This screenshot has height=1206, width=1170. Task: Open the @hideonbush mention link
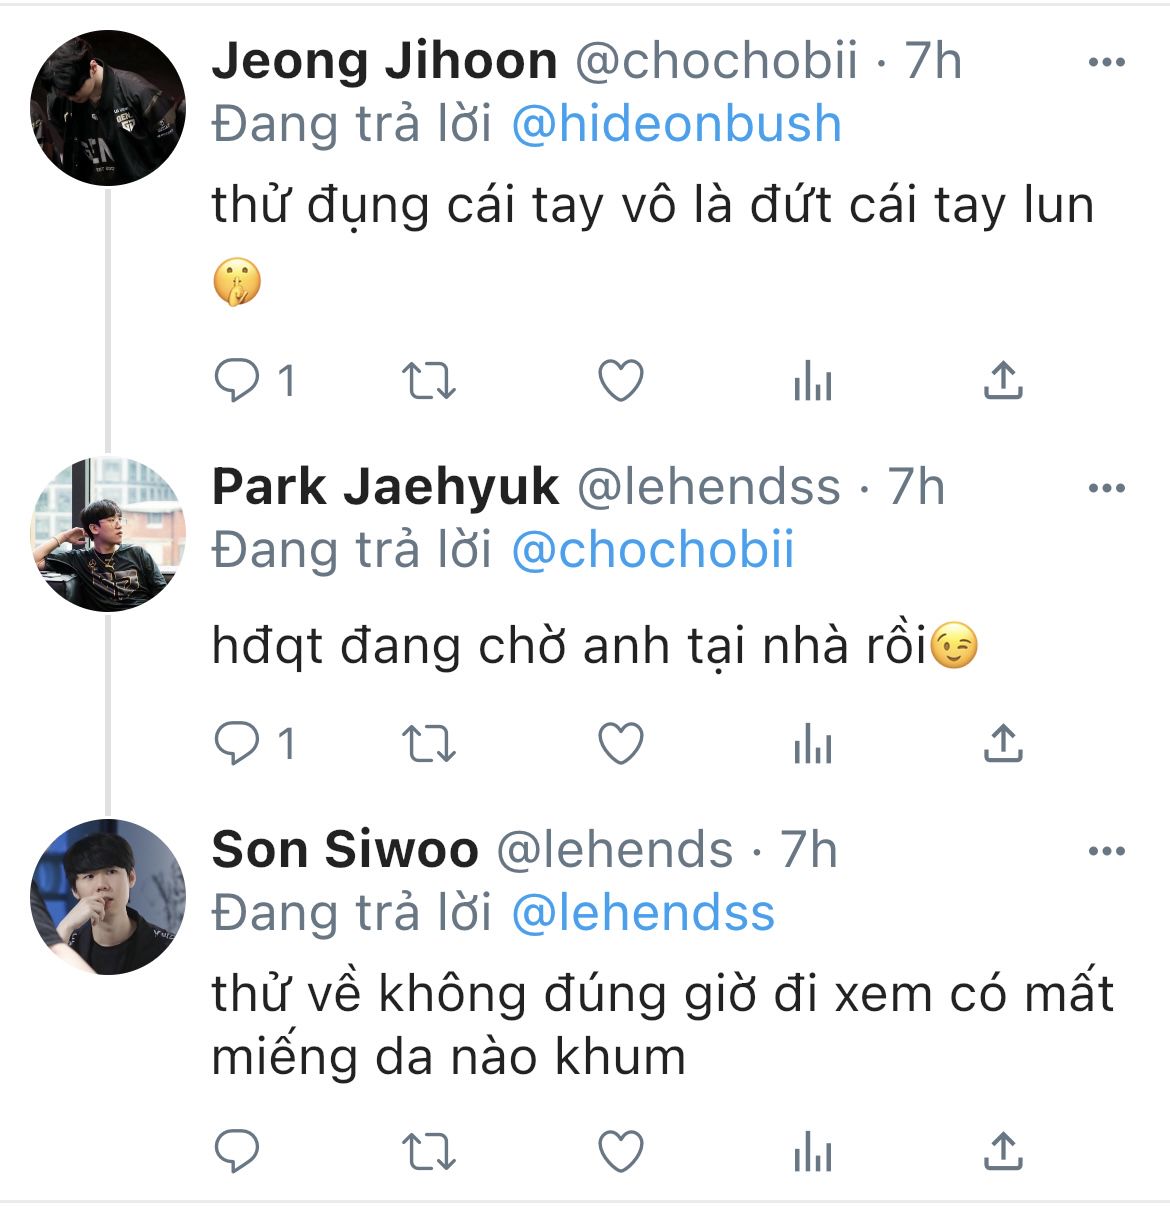click(676, 125)
